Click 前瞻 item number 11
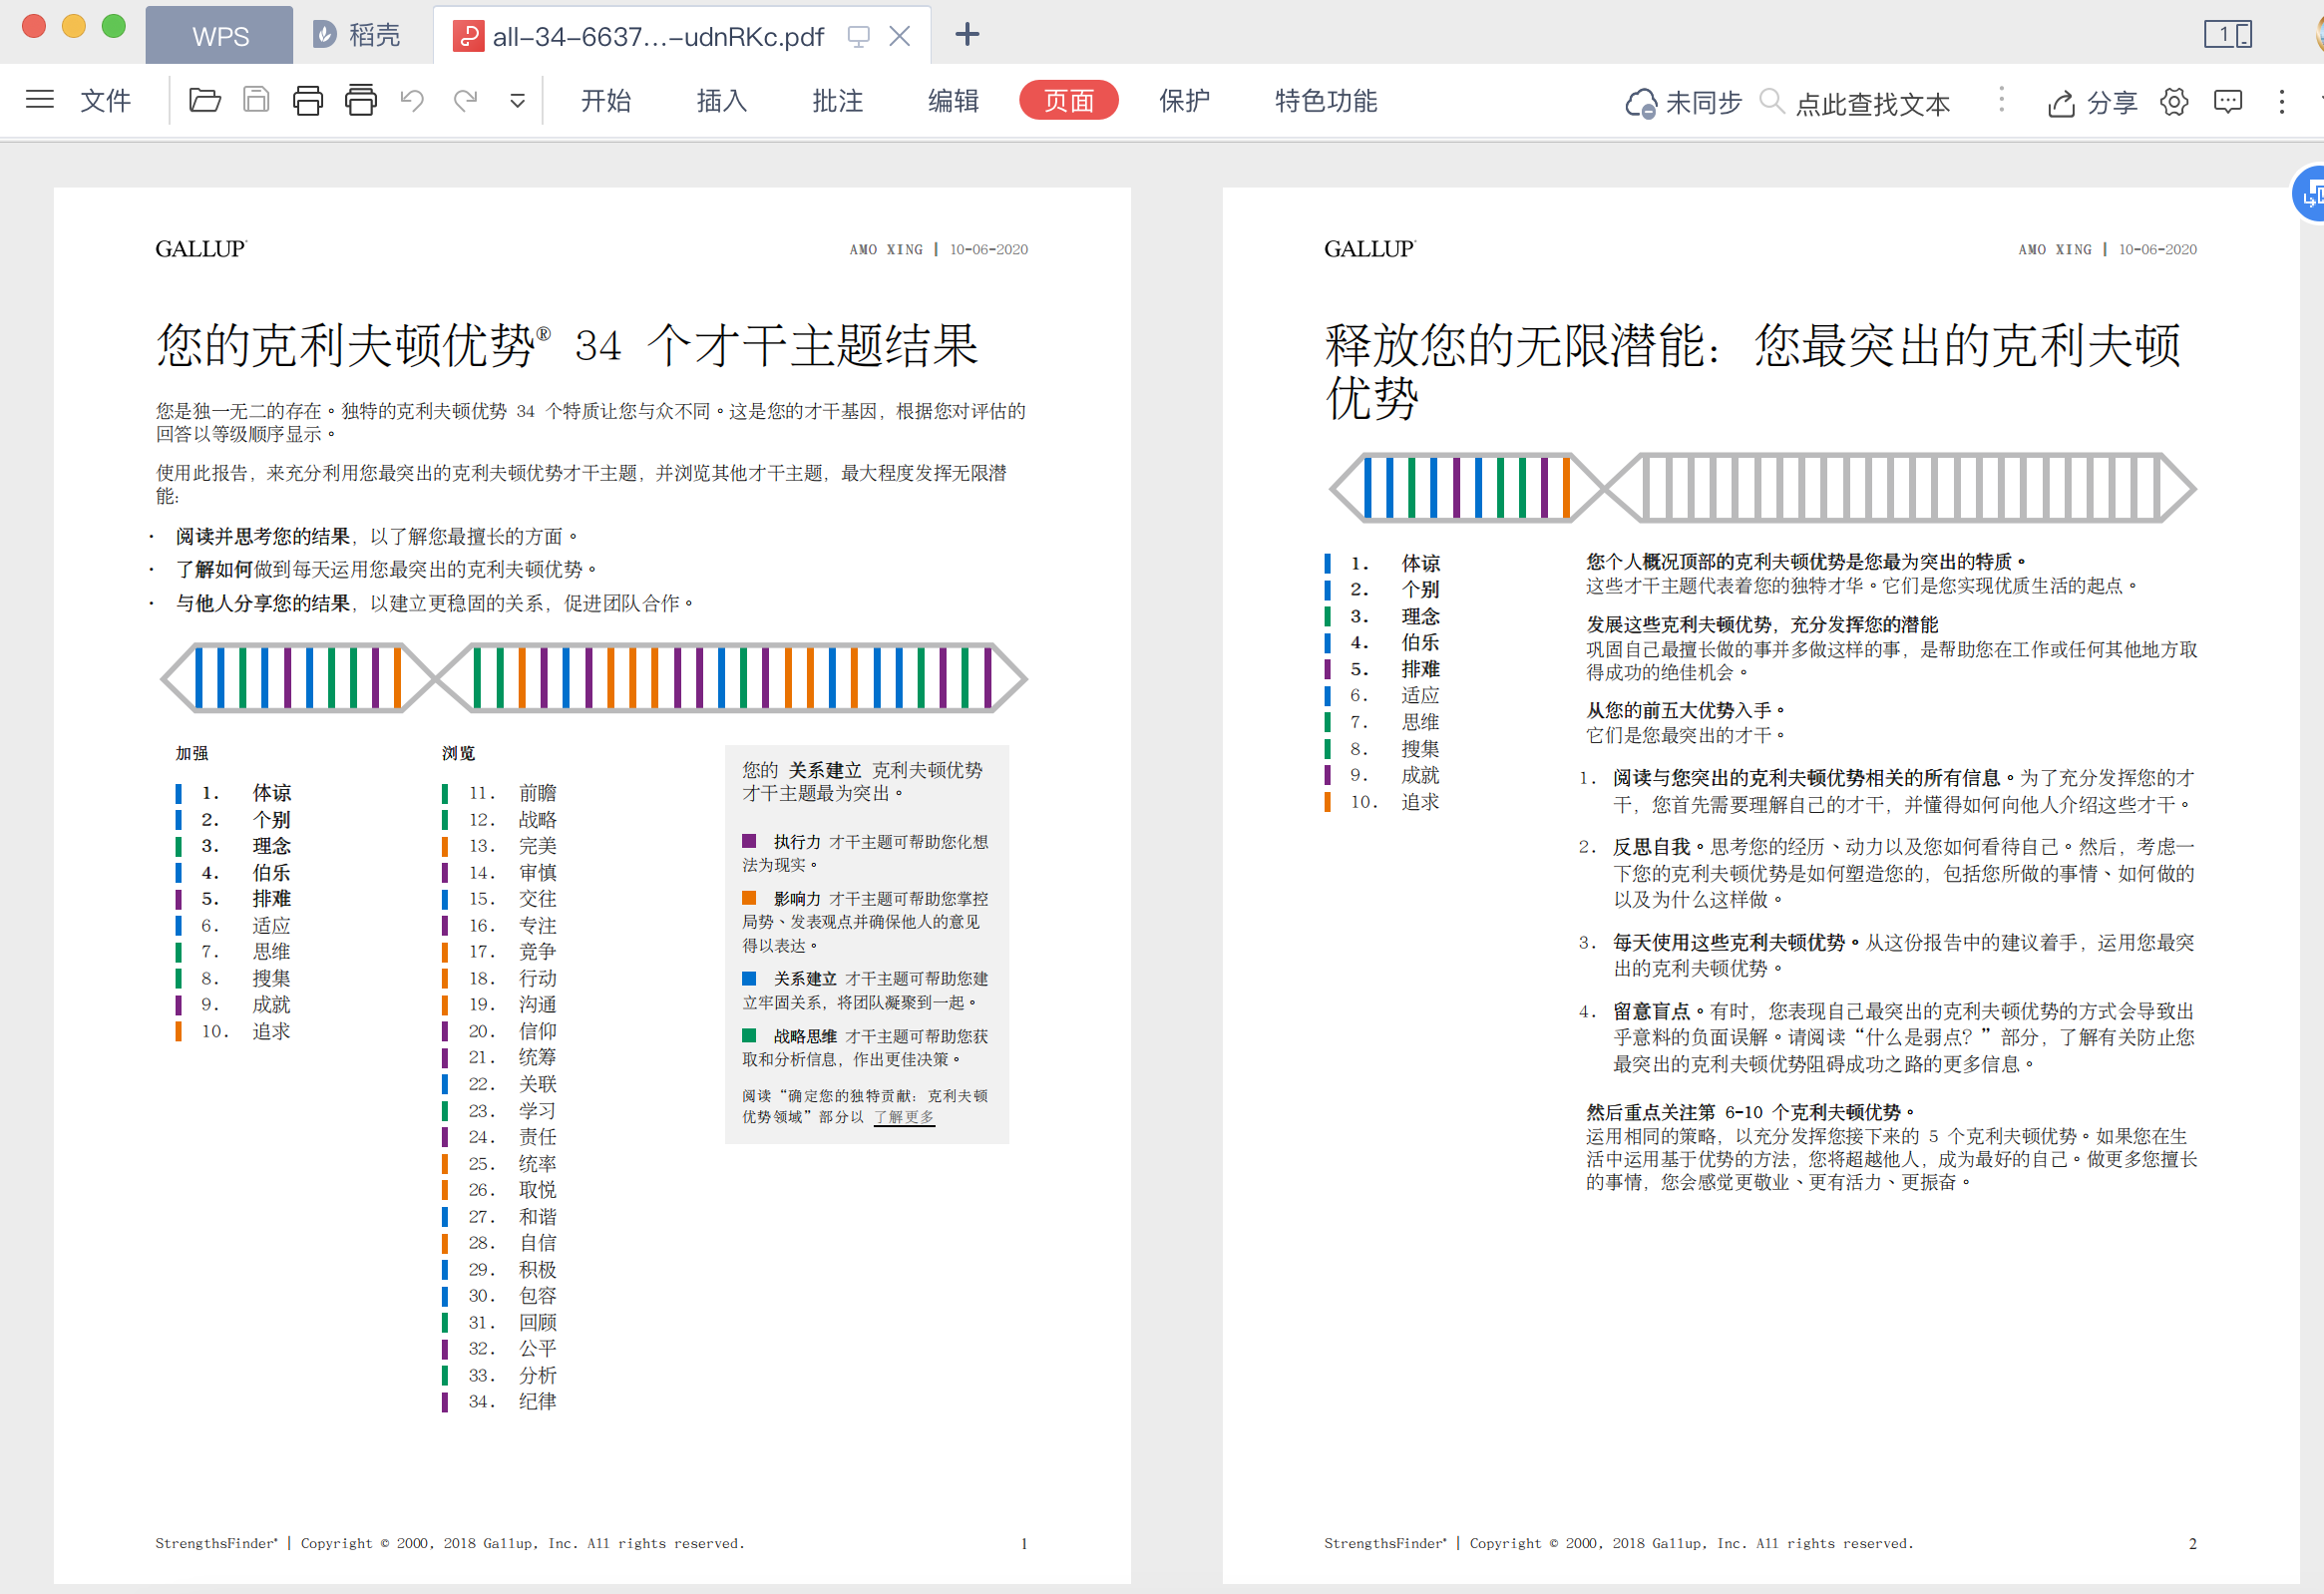Viewport: 2324px width, 1594px height. [537, 793]
